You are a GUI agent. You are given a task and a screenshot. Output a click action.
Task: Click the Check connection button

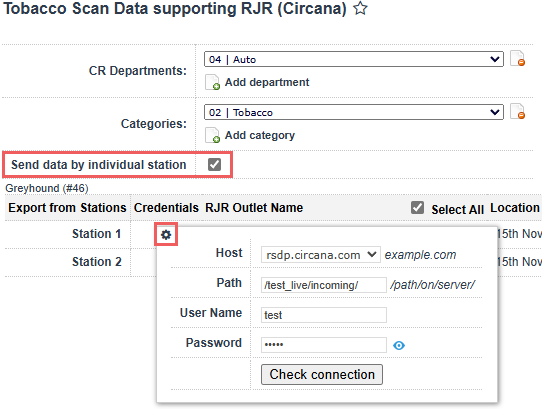click(322, 374)
